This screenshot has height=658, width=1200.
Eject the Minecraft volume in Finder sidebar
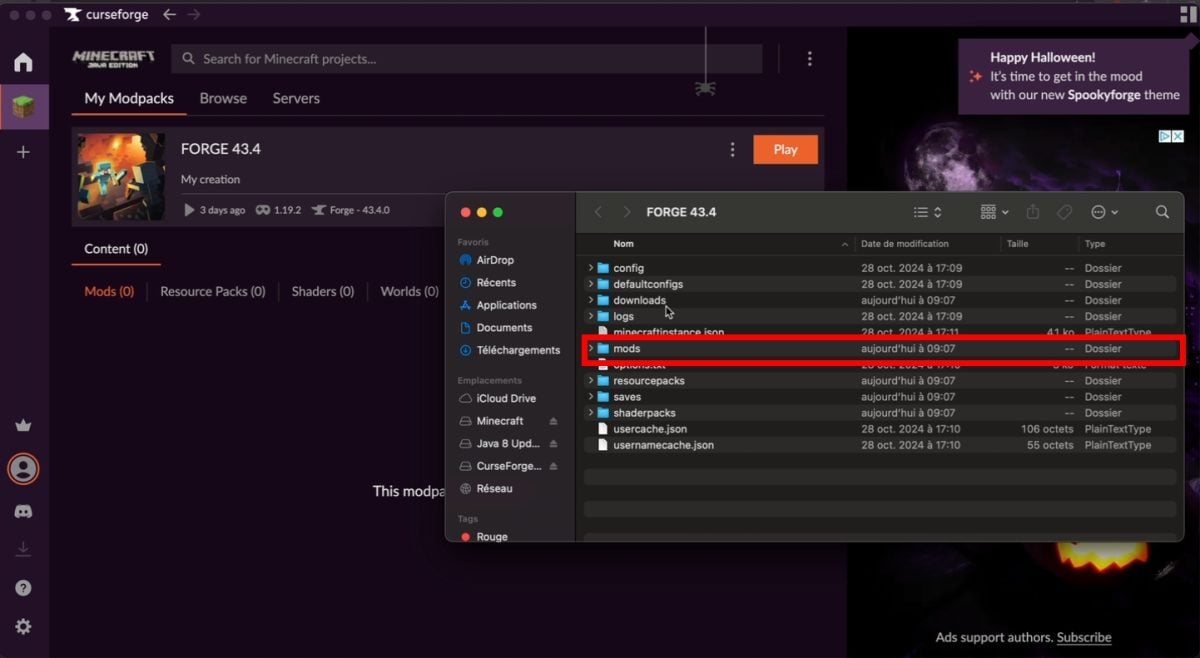[x=554, y=421]
